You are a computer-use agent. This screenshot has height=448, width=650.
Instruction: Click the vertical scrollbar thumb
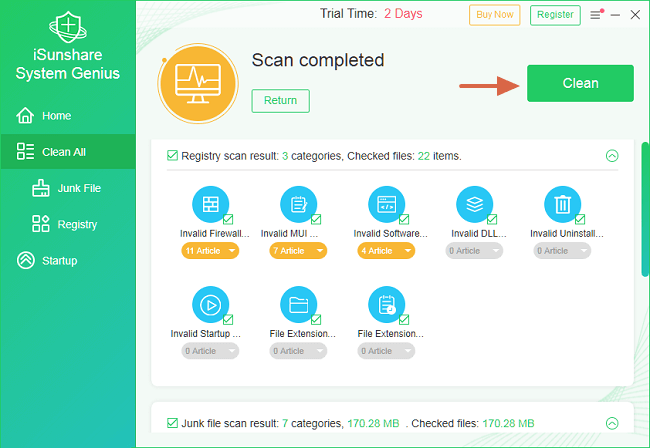[645, 209]
